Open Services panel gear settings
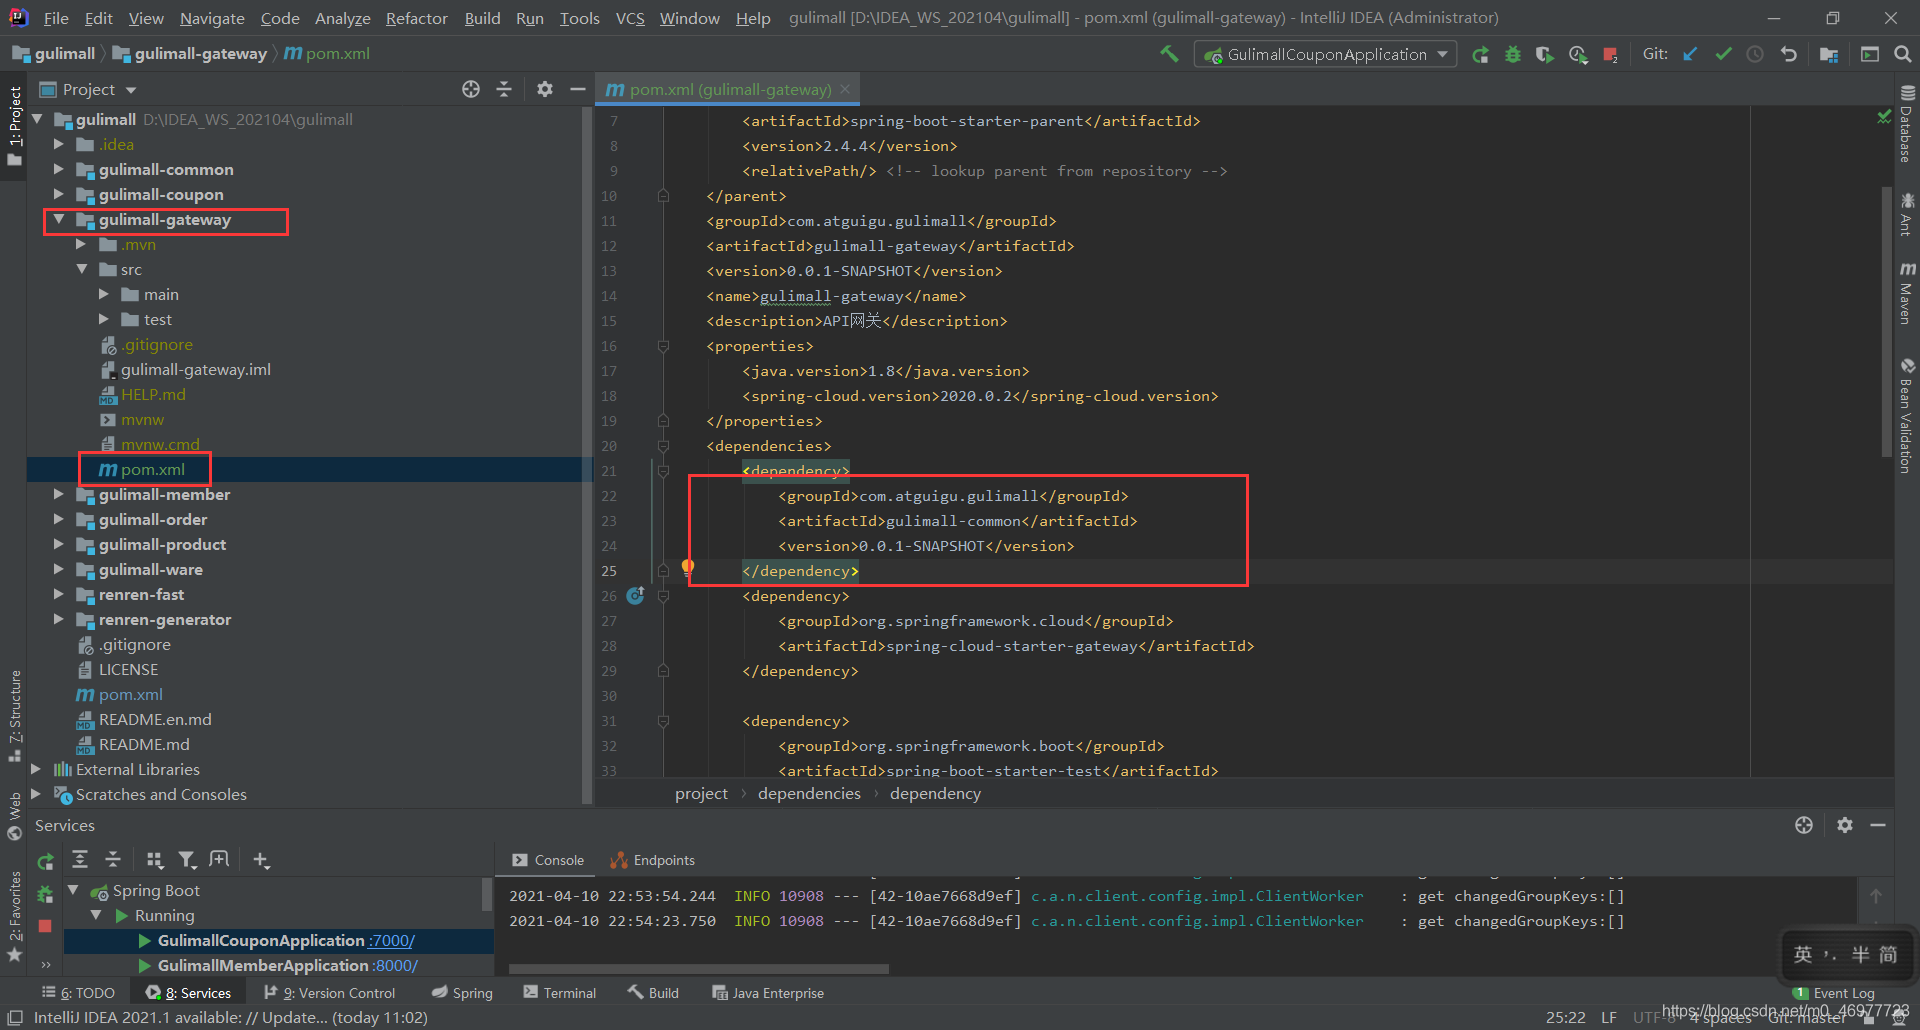Screen dimensions: 1920x1030 (1845, 825)
